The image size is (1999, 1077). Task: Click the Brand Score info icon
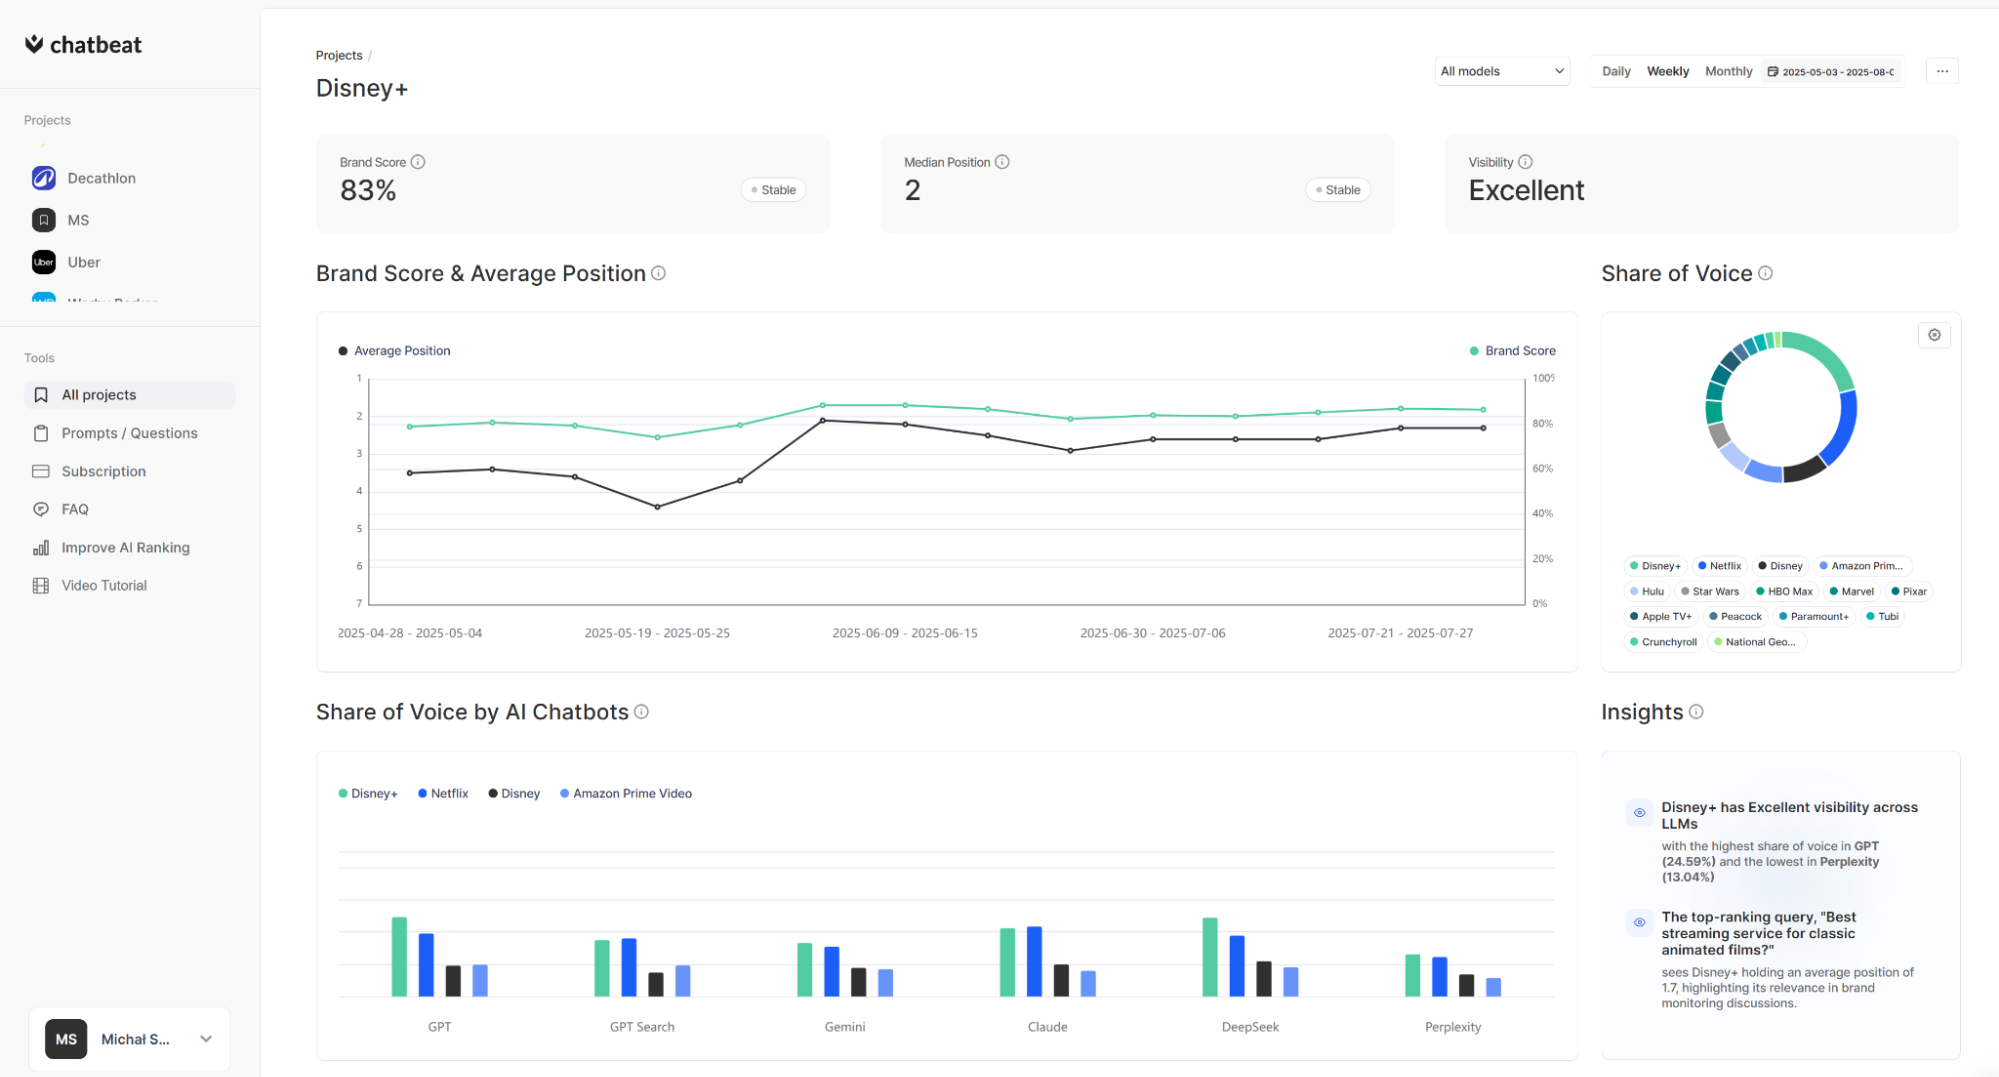click(418, 162)
